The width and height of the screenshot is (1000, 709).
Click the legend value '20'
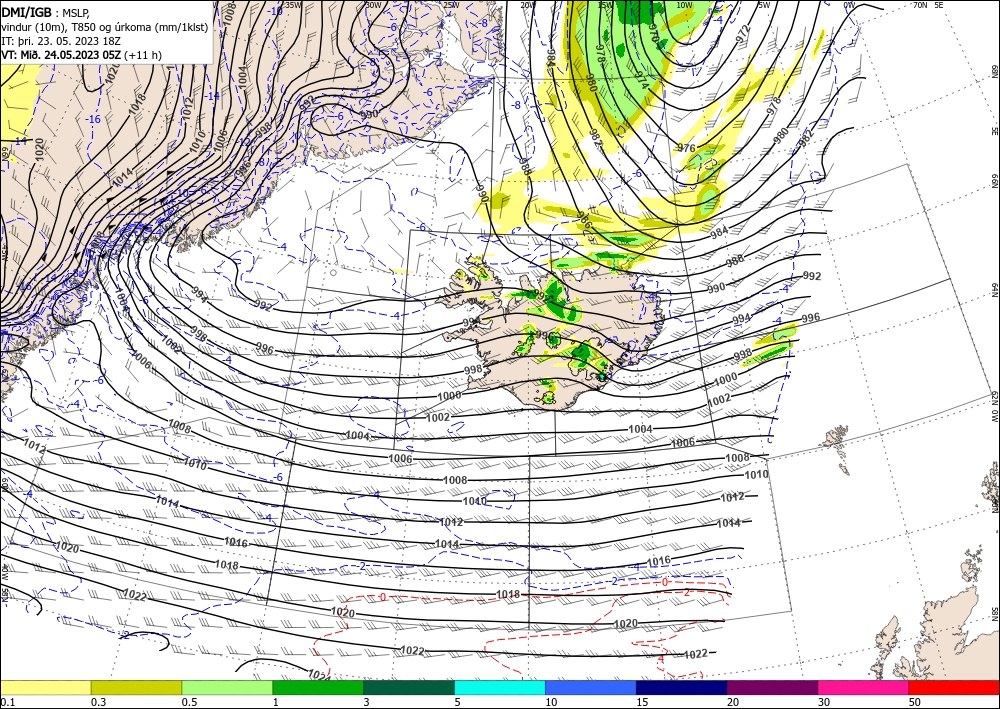tap(733, 702)
